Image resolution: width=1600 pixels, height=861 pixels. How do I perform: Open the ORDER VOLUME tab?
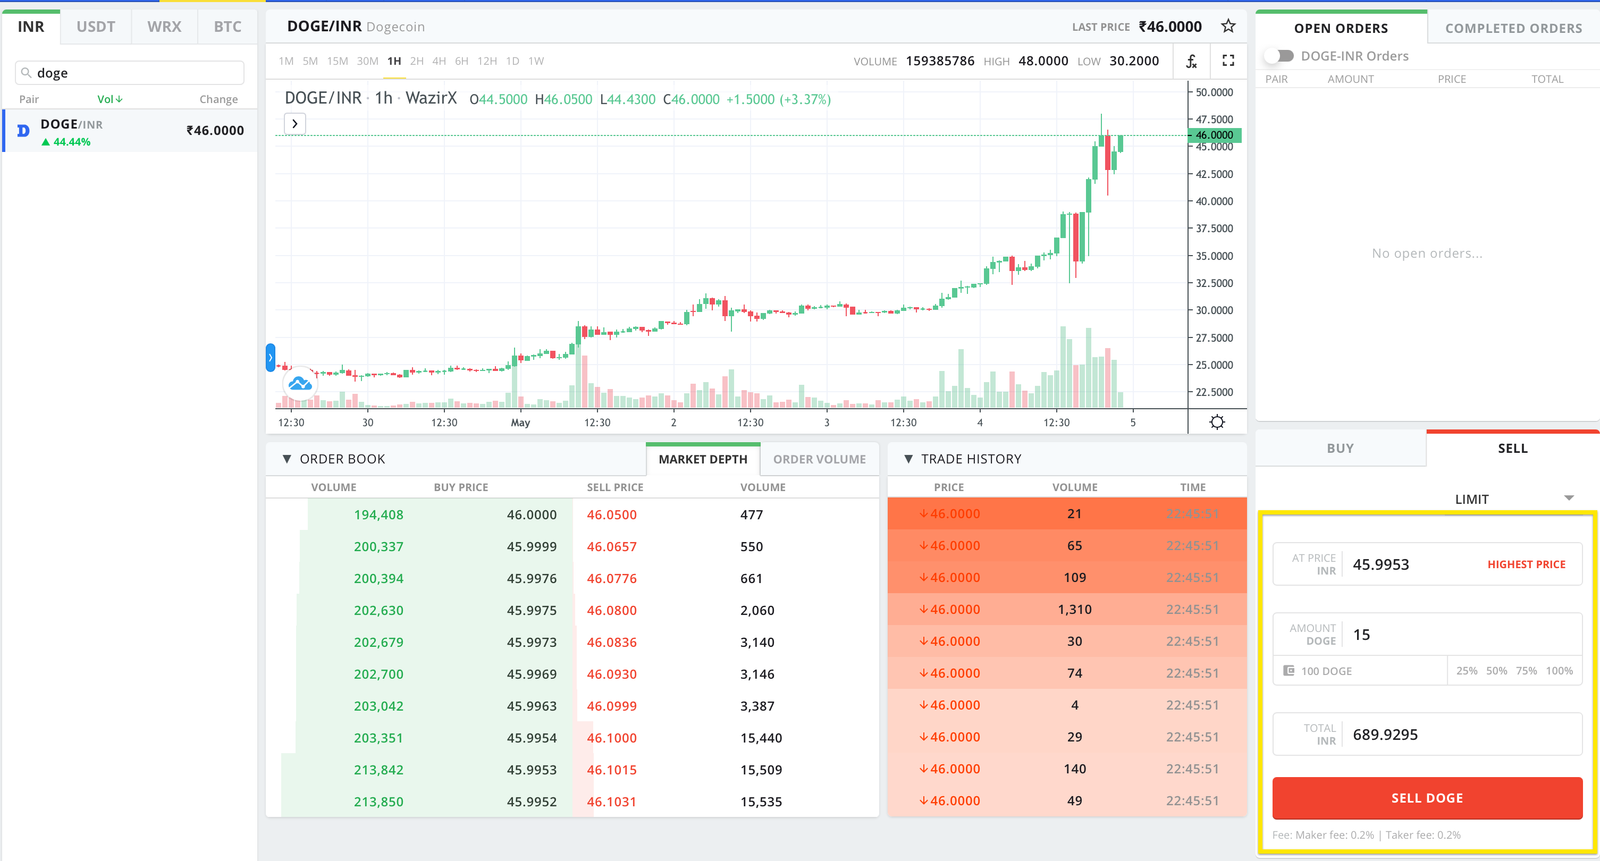click(819, 459)
